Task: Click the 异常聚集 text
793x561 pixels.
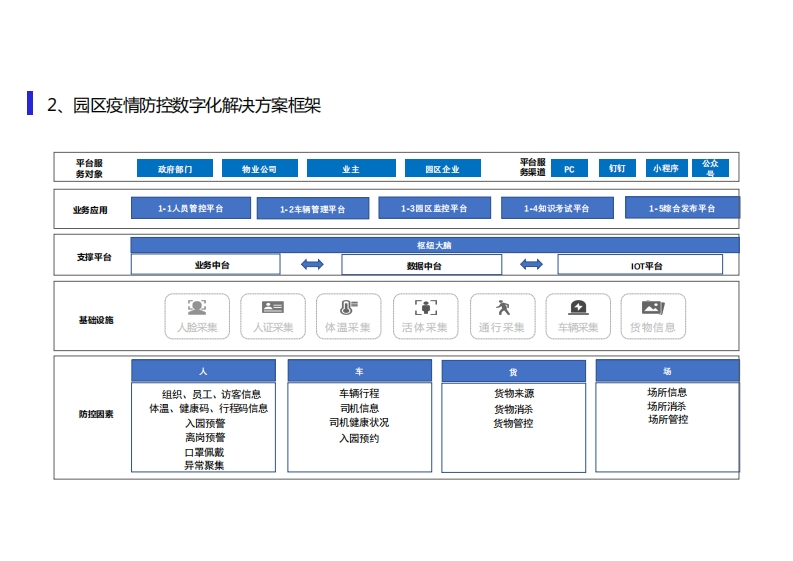Action: pos(204,465)
